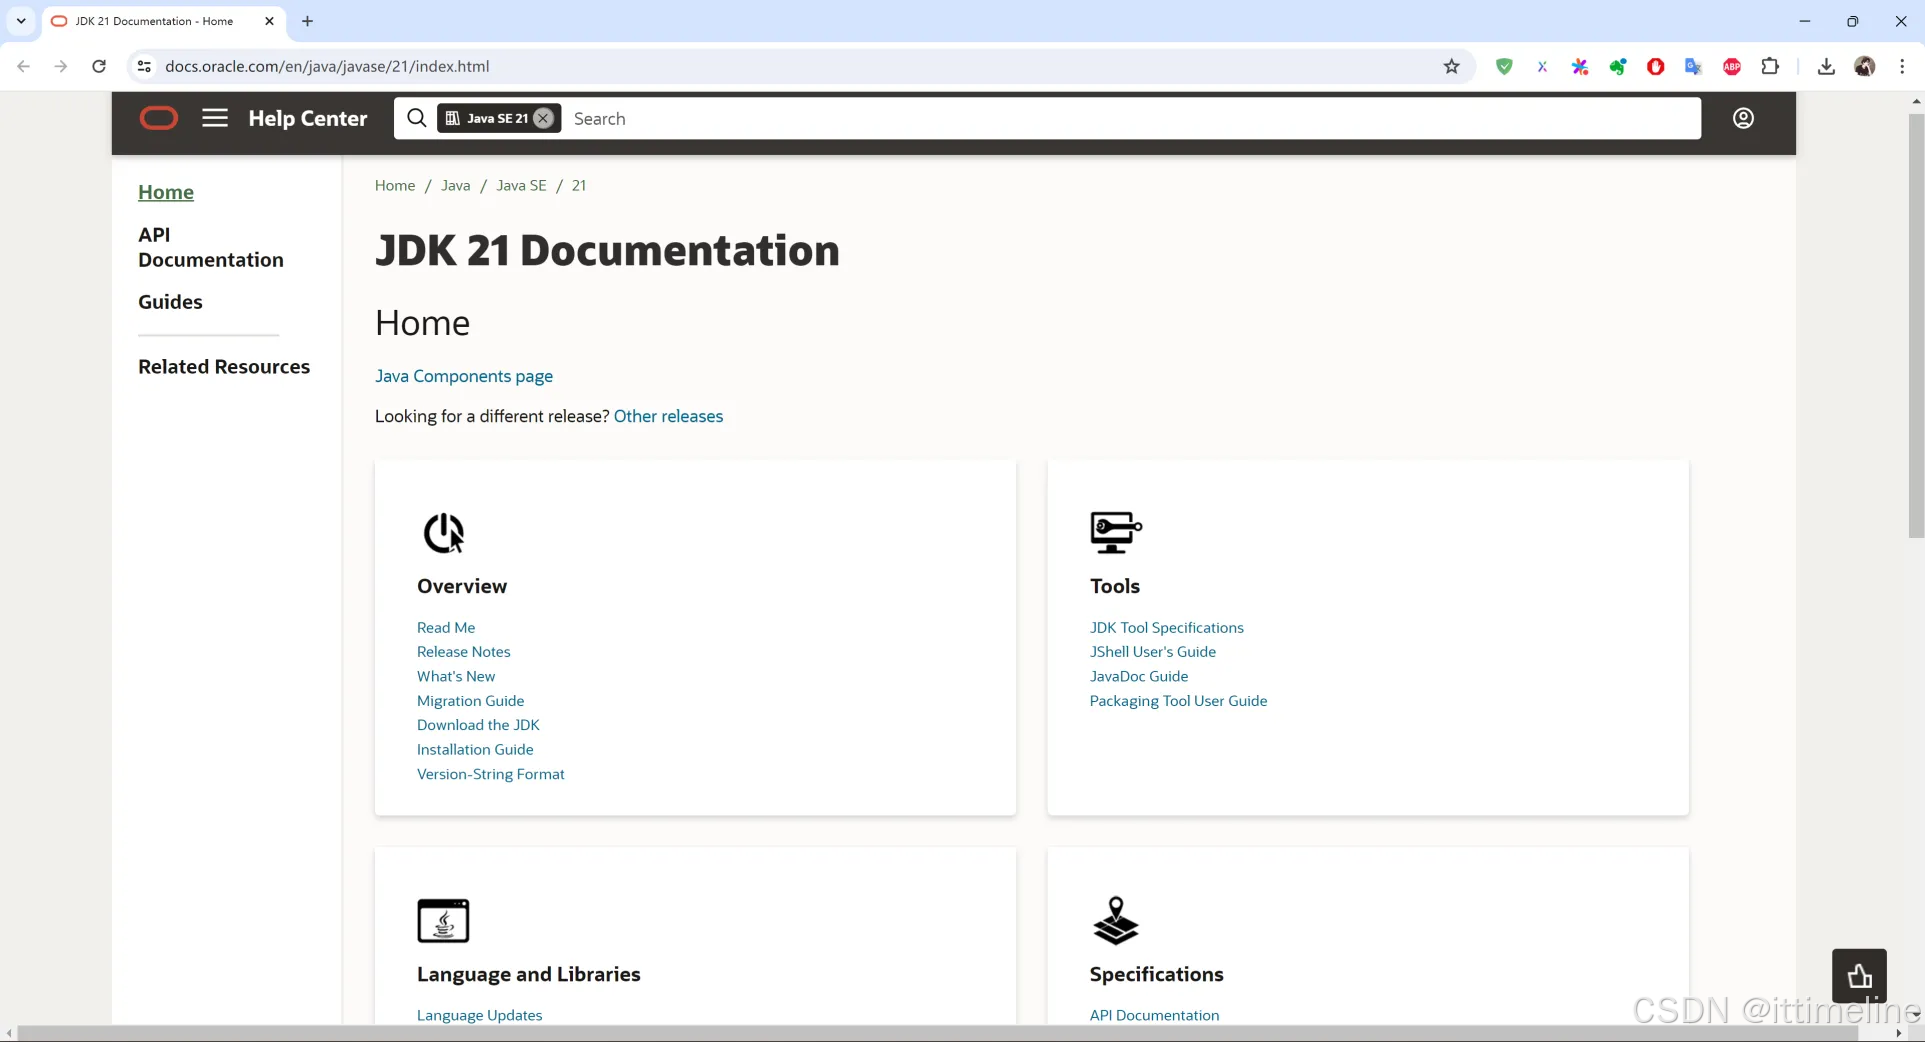Screen dimensions: 1925x1042
Task: Bookmark this page with the star icon
Action: [x=1451, y=66]
